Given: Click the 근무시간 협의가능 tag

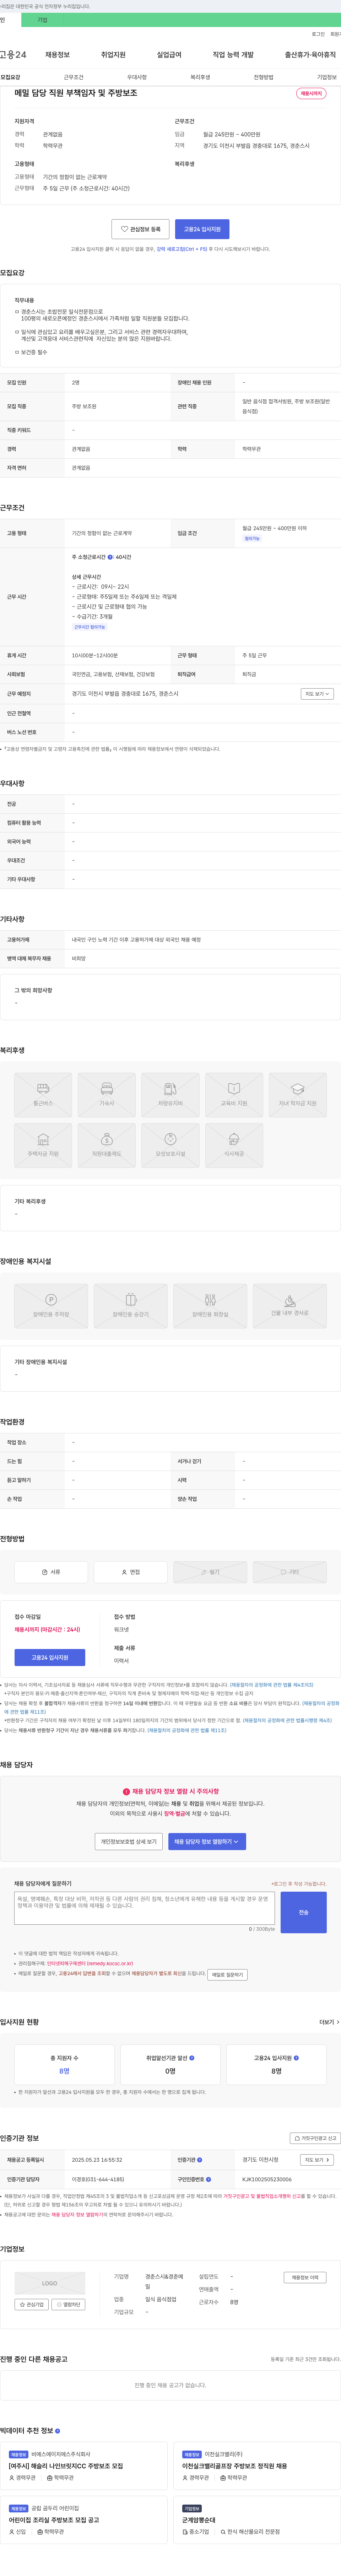Looking at the screenshot, I should [89, 627].
